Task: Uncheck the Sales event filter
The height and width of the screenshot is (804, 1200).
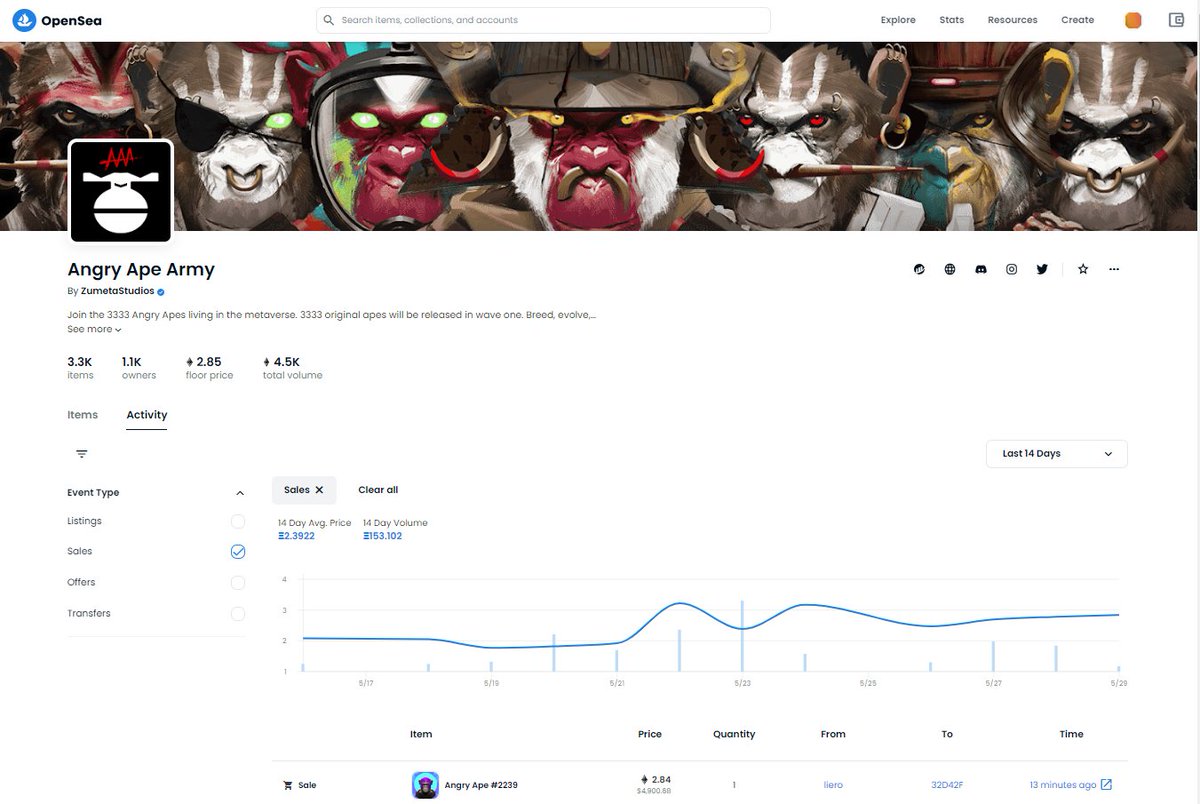Action: pos(238,551)
